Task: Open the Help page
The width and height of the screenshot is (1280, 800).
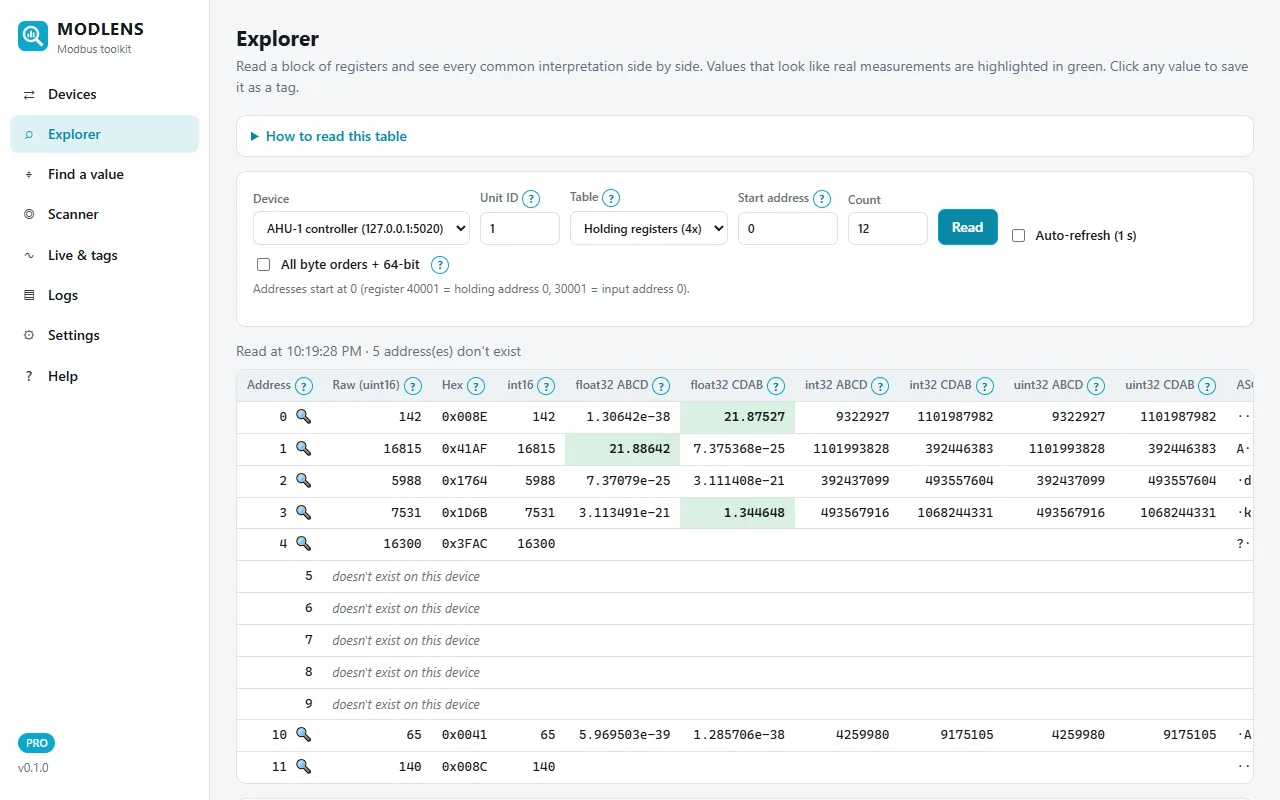Action: click(x=104, y=376)
